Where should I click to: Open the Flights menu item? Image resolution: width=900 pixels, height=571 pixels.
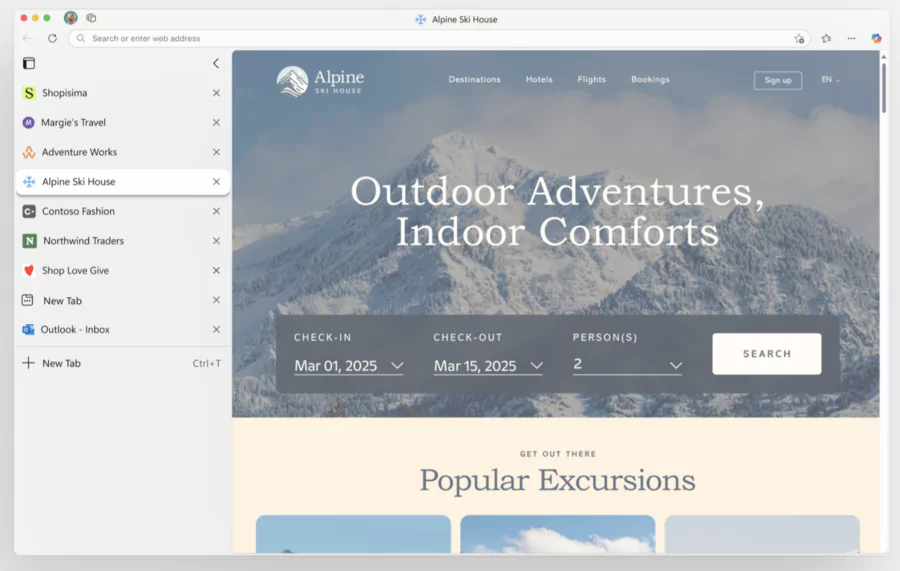tap(591, 79)
